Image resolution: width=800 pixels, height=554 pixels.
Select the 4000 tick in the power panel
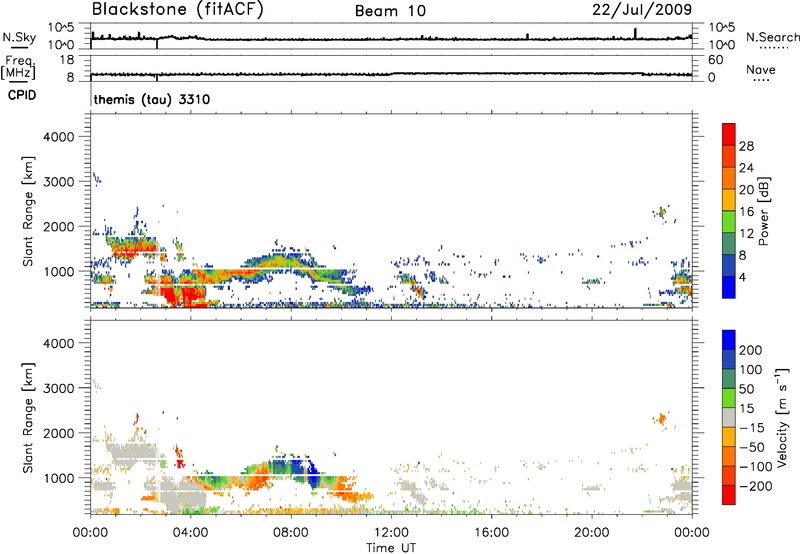click(58, 137)
